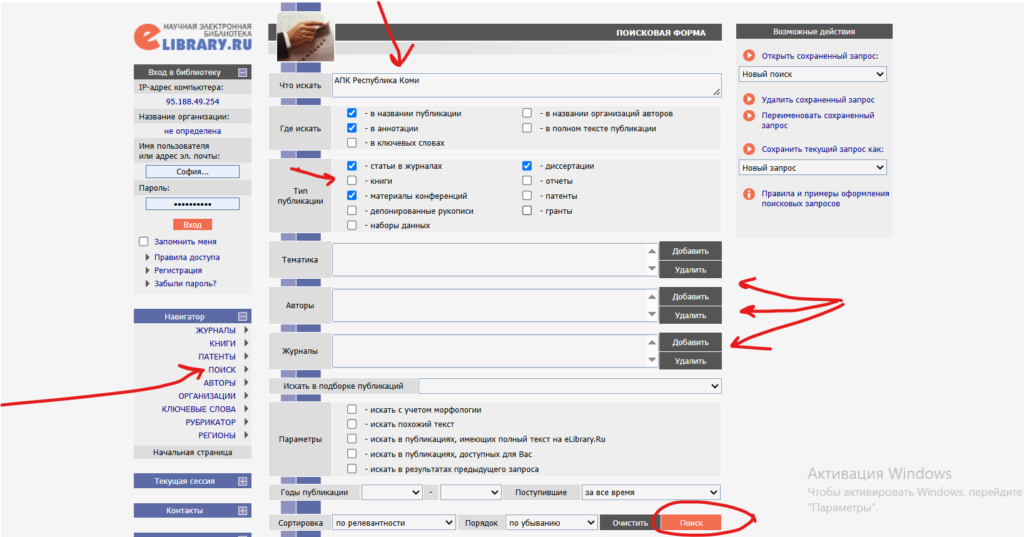The width and height of the screenshot is (1024, 537).
Task: Go to 'Начальная страница'
Action: [193, 452]
